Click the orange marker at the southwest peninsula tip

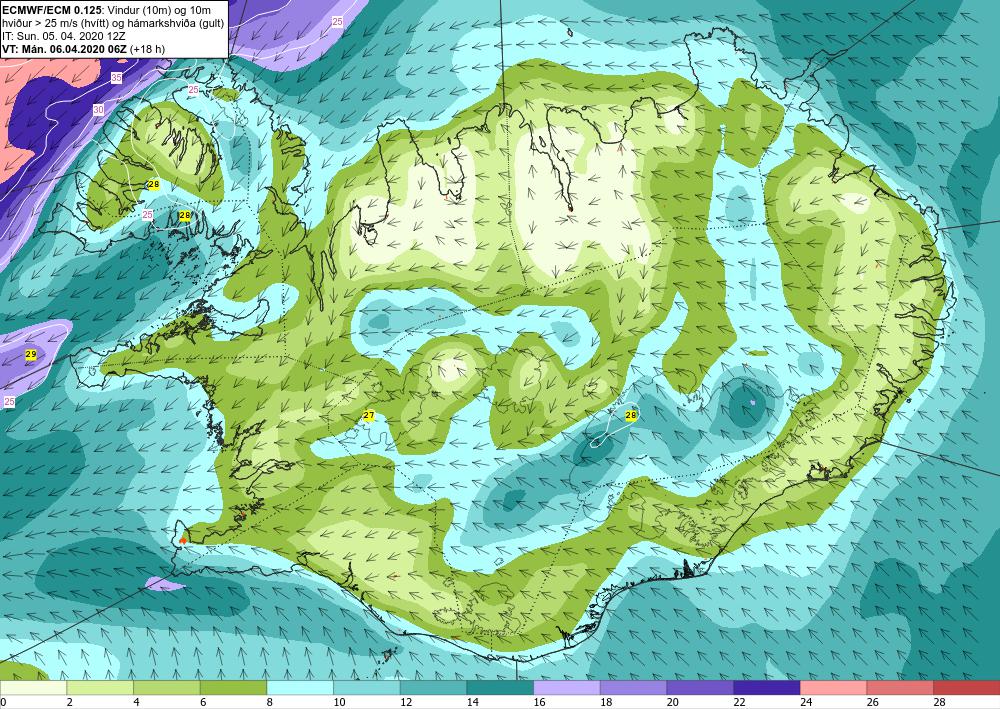tap(183, 540)
